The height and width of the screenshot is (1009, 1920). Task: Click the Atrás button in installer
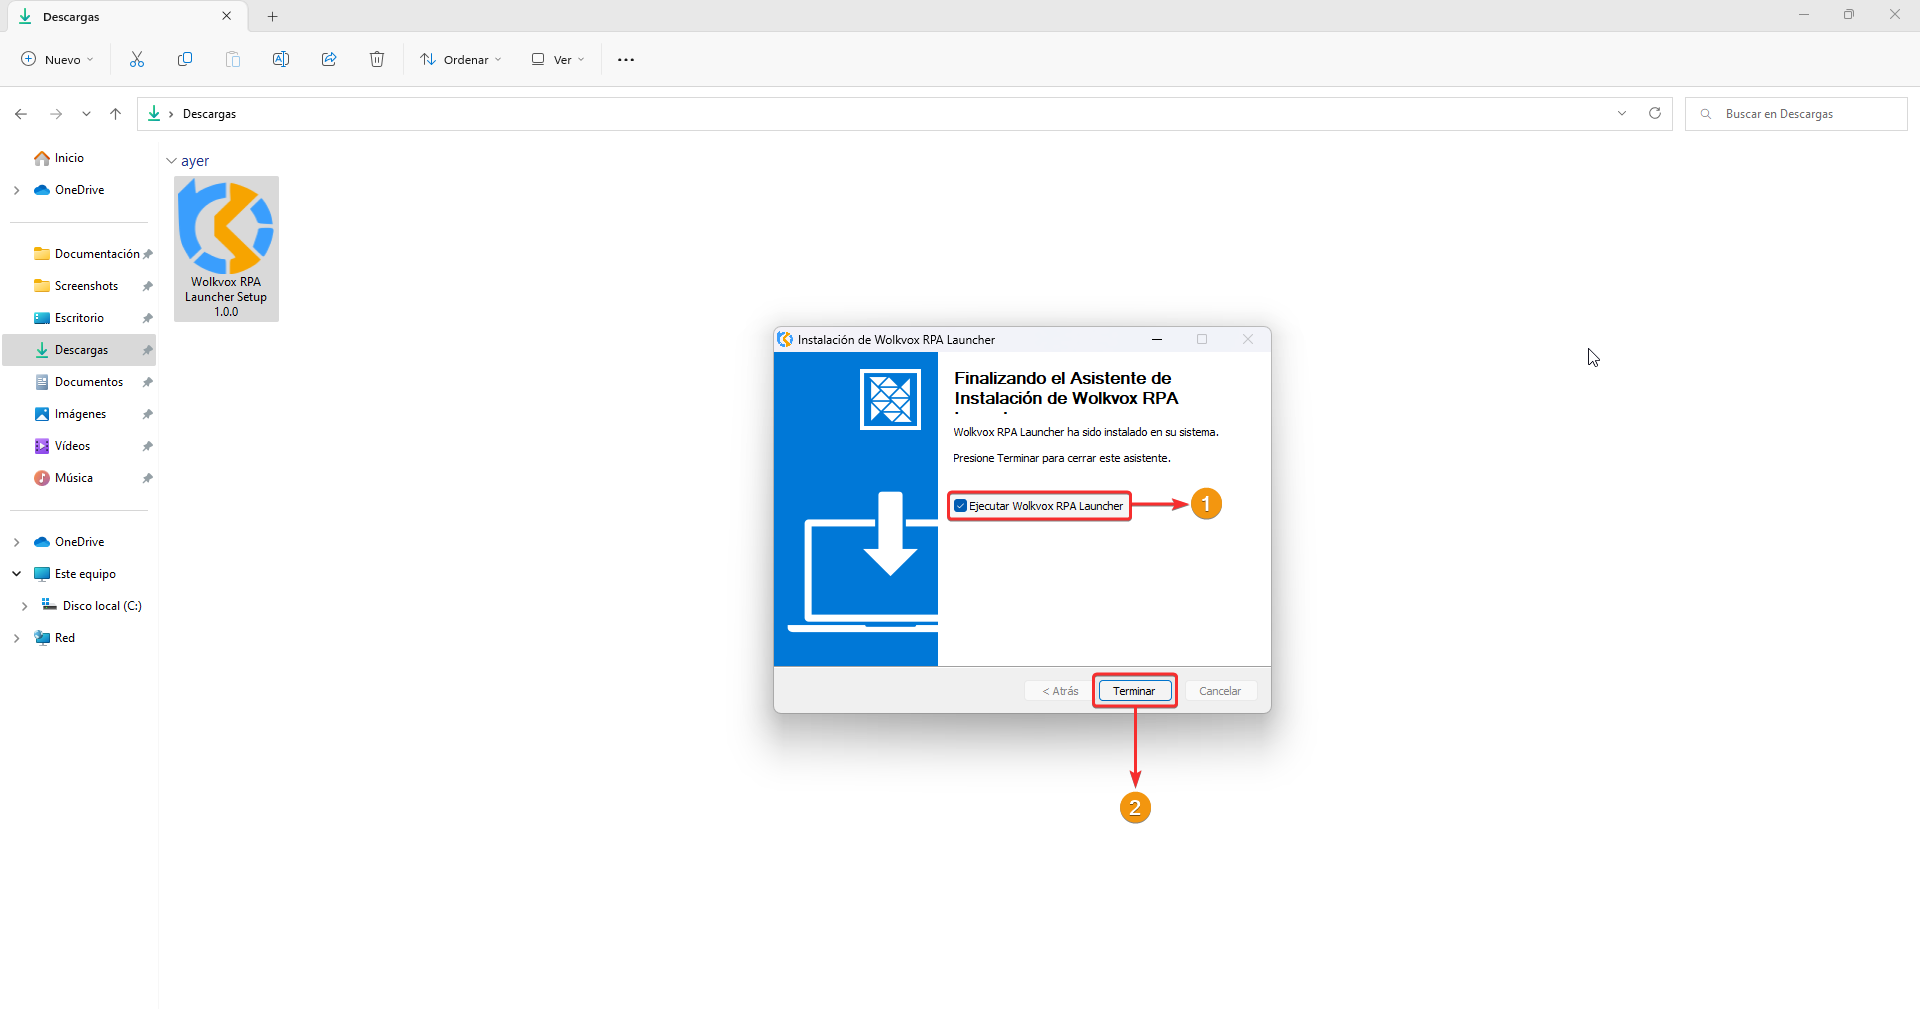1060,691
